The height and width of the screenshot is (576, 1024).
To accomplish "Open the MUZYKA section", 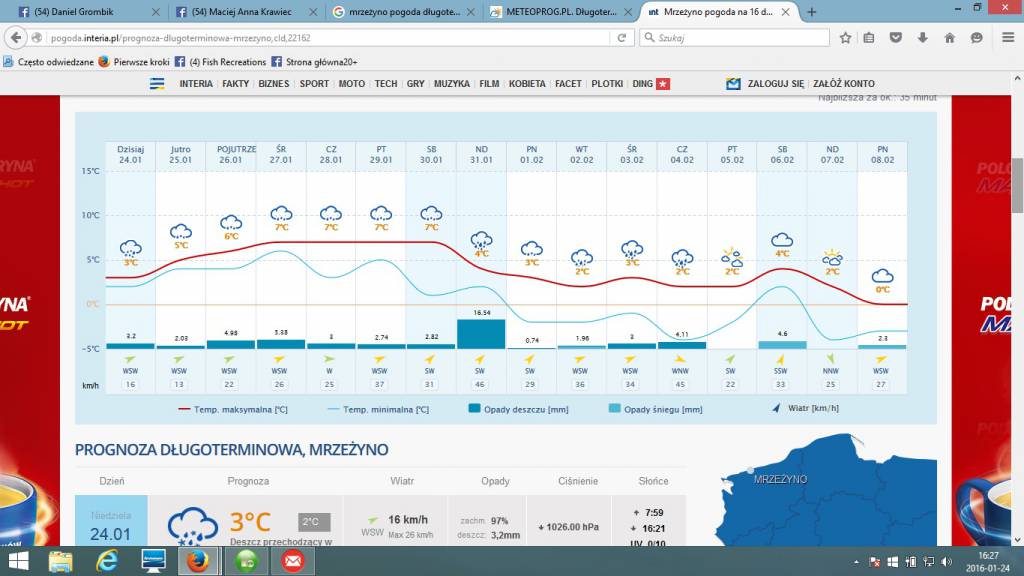I will pos(451,84).
